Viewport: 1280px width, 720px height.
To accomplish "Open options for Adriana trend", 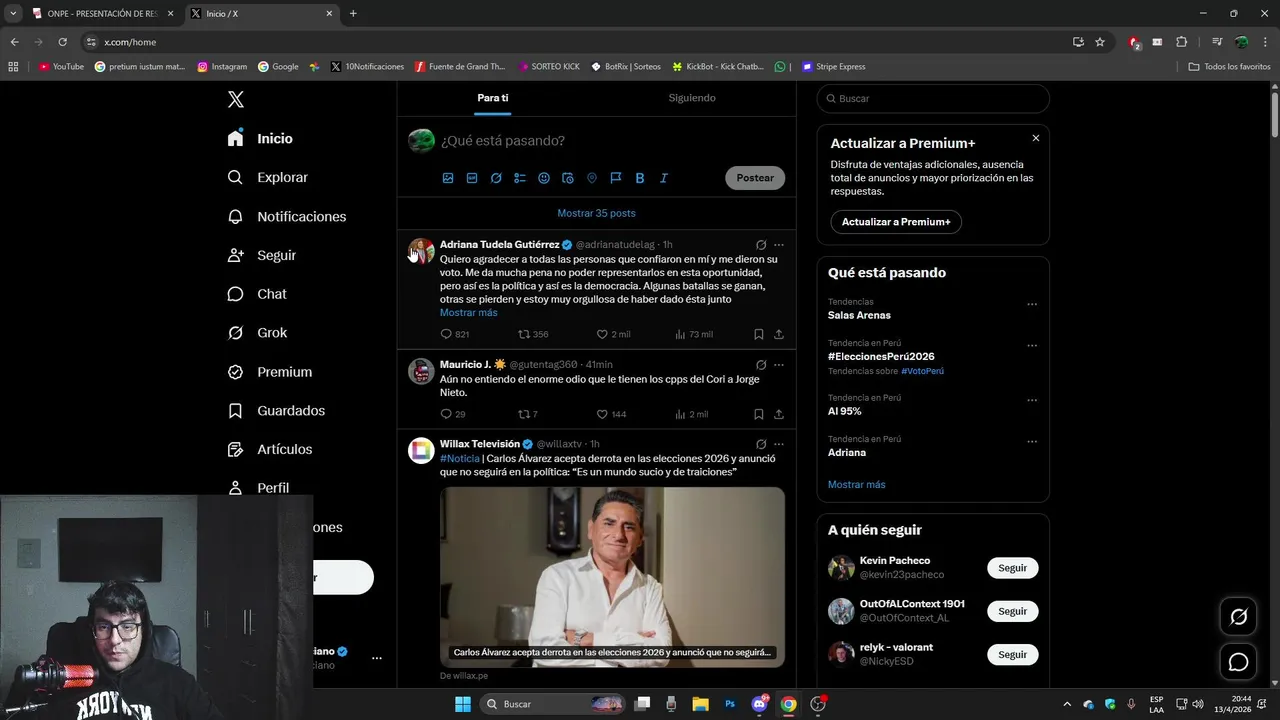I will [1032, 441].
